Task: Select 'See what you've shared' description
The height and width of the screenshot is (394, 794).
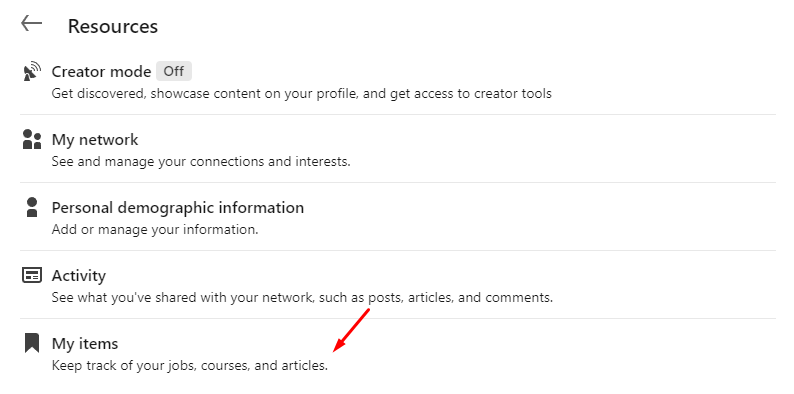Action: pyautogui.click(x=302, y=297)
